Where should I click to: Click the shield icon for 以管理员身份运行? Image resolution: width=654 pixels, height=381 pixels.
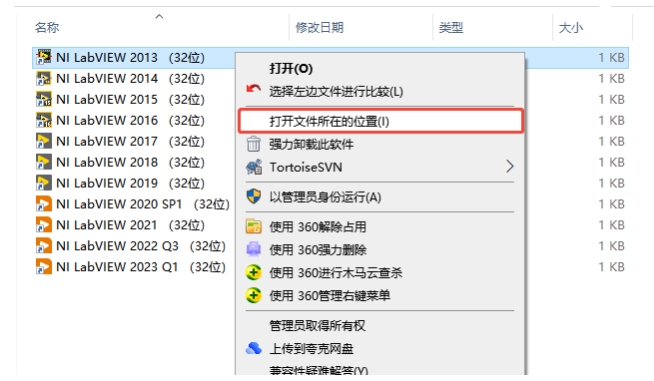(x=254, y=197)
